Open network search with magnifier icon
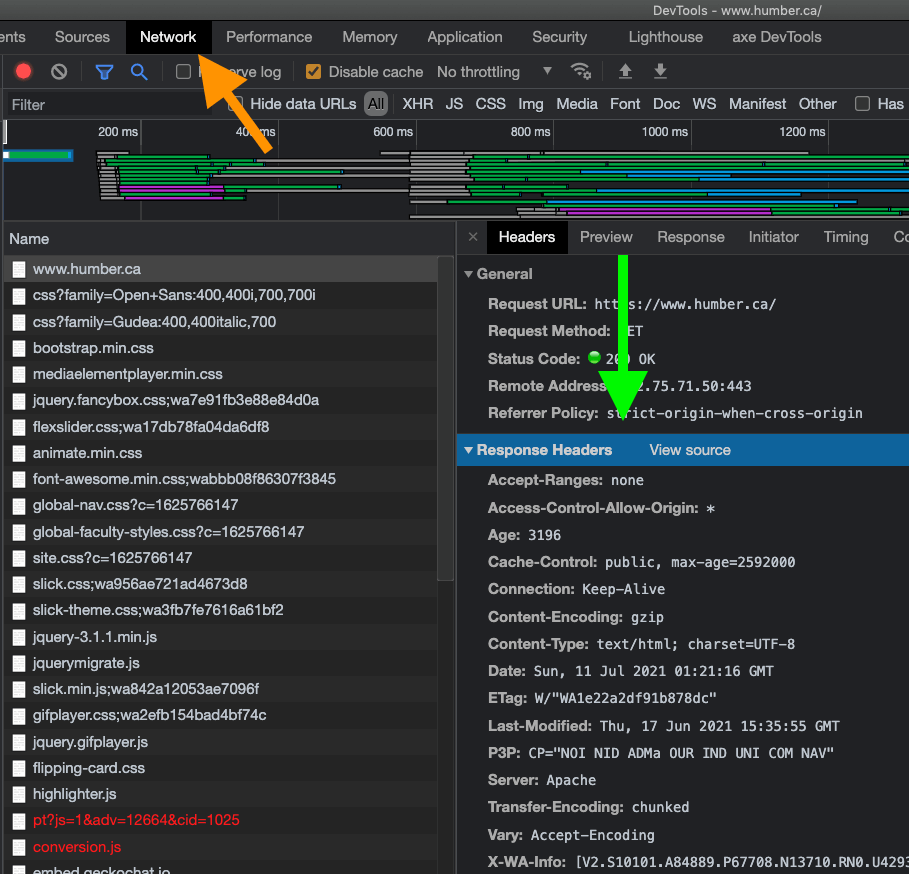This screenshot has height=874, width=909. [x=139, y=72]
